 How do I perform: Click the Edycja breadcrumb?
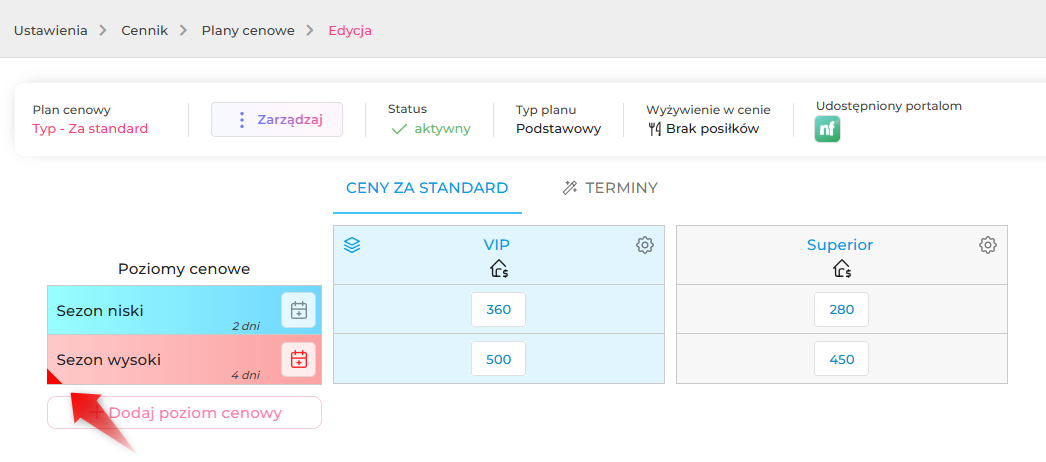tap(350, 31)
